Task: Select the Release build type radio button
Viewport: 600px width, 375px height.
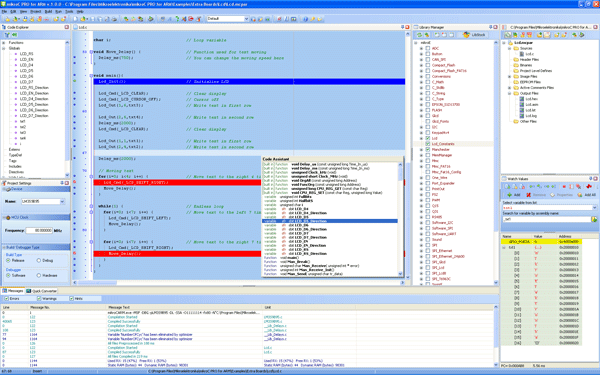Action: pyautogui.click(x=8, y=261)
